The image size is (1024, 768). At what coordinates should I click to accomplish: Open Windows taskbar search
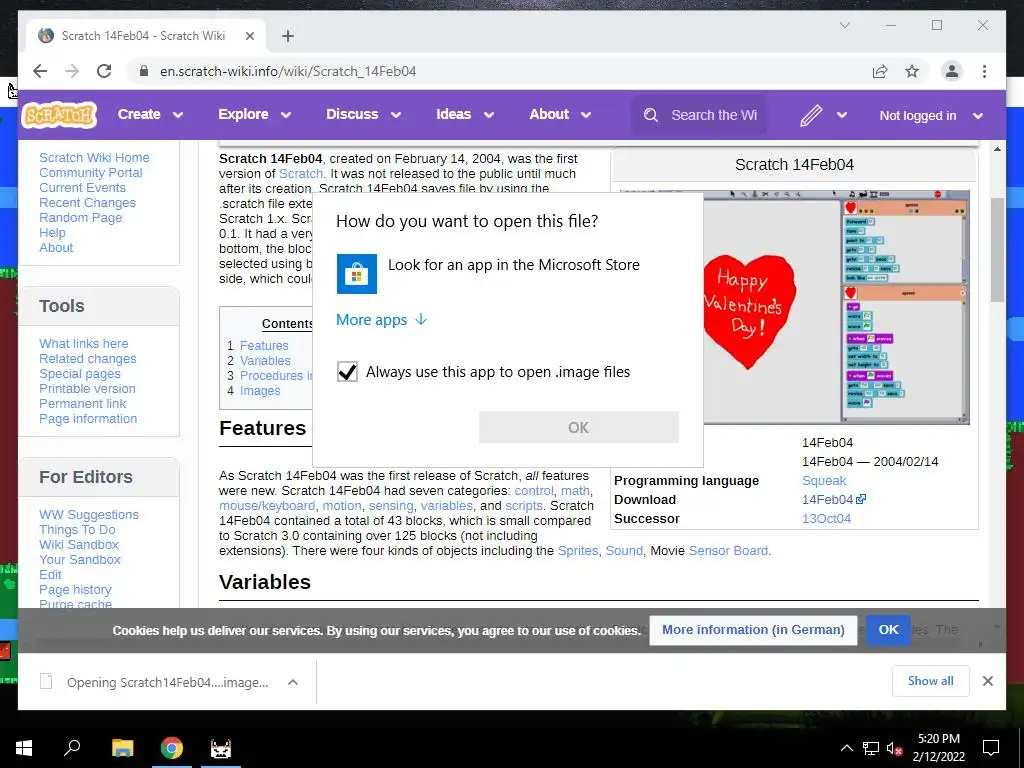(x=72, y=748)
